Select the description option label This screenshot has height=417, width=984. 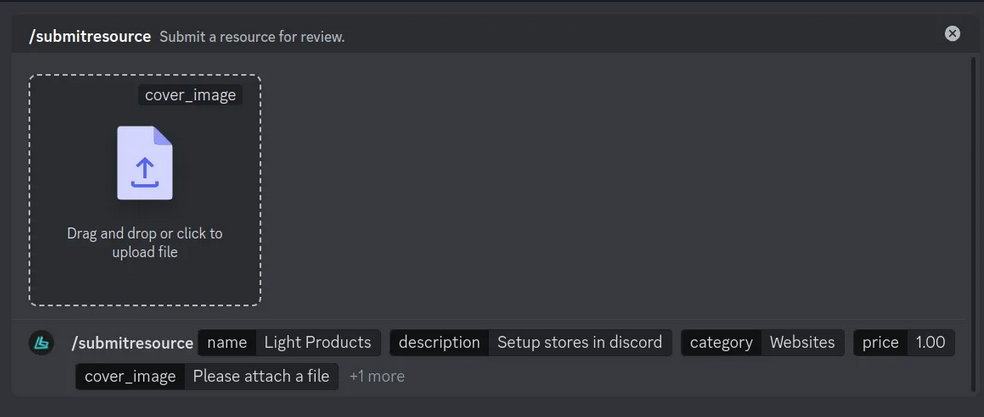click(x=439, y=343)
